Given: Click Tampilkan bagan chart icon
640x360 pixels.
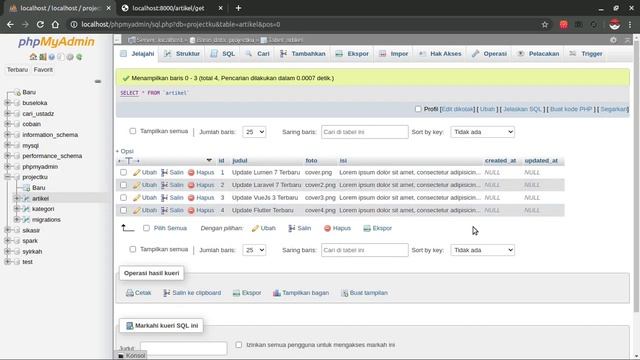Looking at the screenshot, I should pos(277,293).
